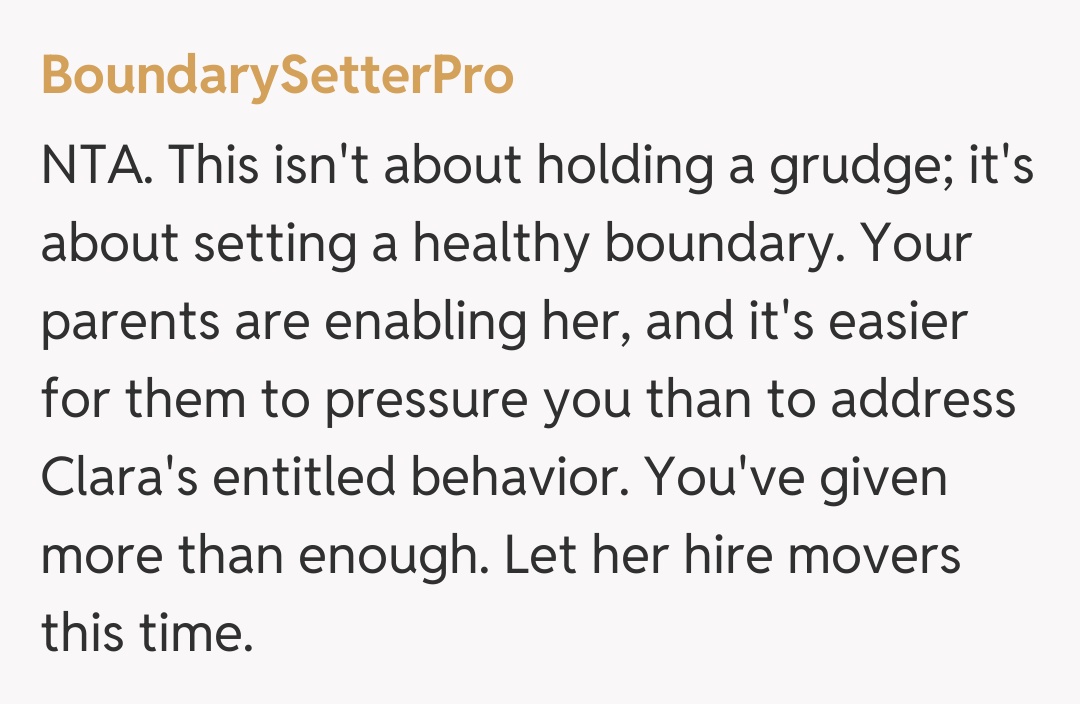This screenshot has width=1080, height=704.
Task: Click the word "given" in the comment
Action: point(884,479)
